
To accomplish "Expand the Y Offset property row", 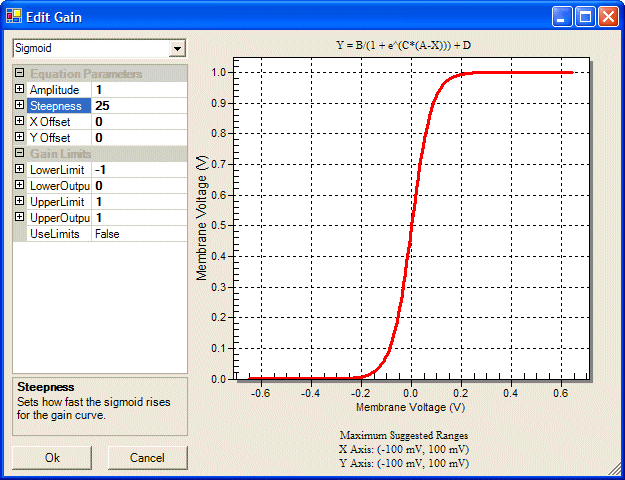I will (x=20, y=137).
